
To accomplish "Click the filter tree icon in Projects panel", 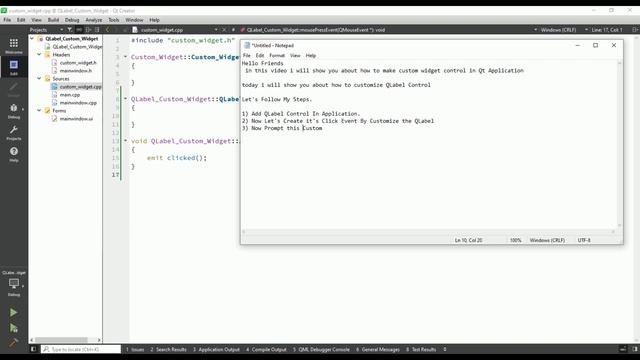I will 70,30.
